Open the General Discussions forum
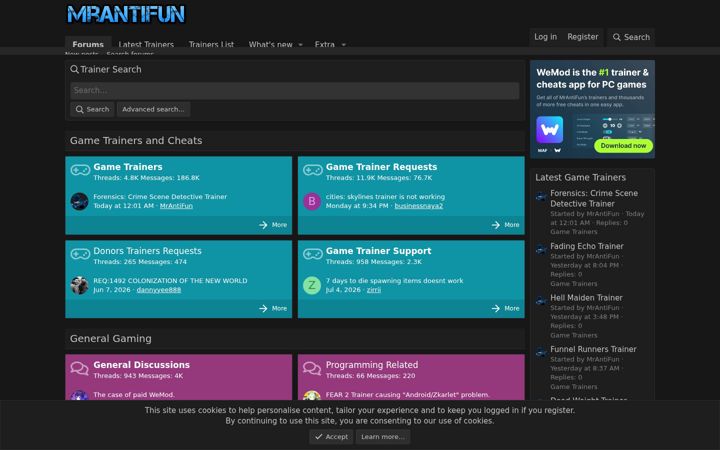 click(141, 365)
